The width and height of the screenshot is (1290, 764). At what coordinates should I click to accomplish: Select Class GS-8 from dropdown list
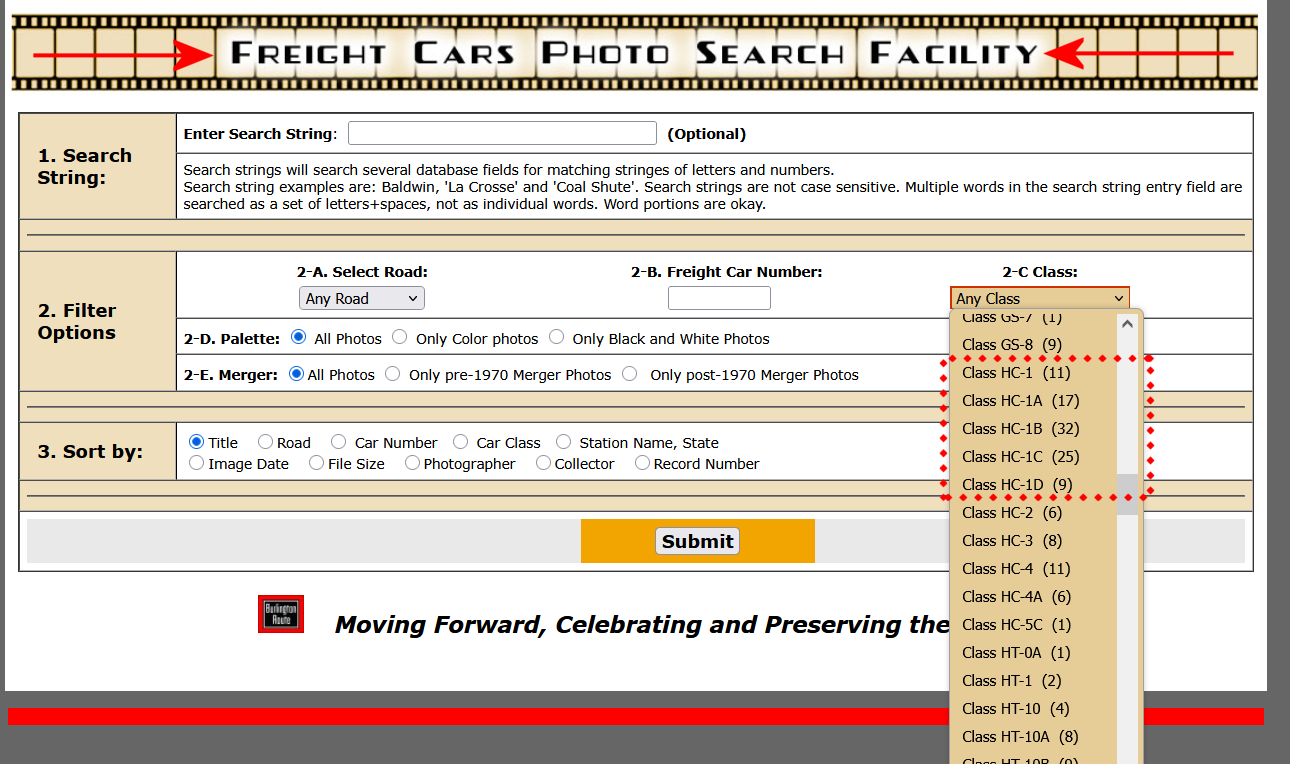click(1010, 345)
